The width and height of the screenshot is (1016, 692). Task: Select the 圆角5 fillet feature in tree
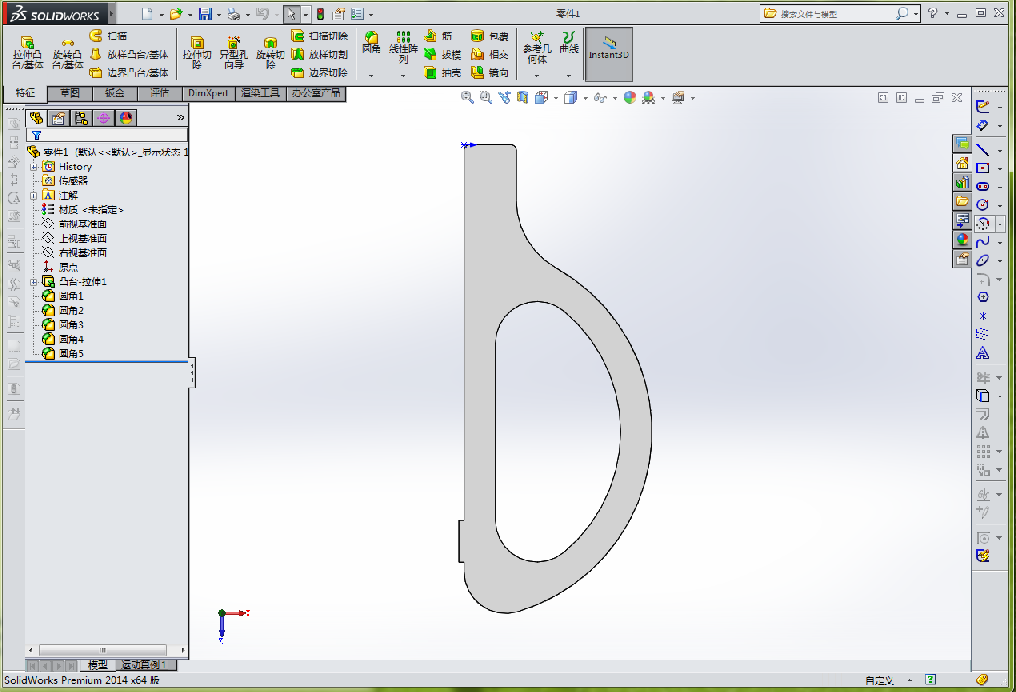pyautogui.click(x=63, y=354)
